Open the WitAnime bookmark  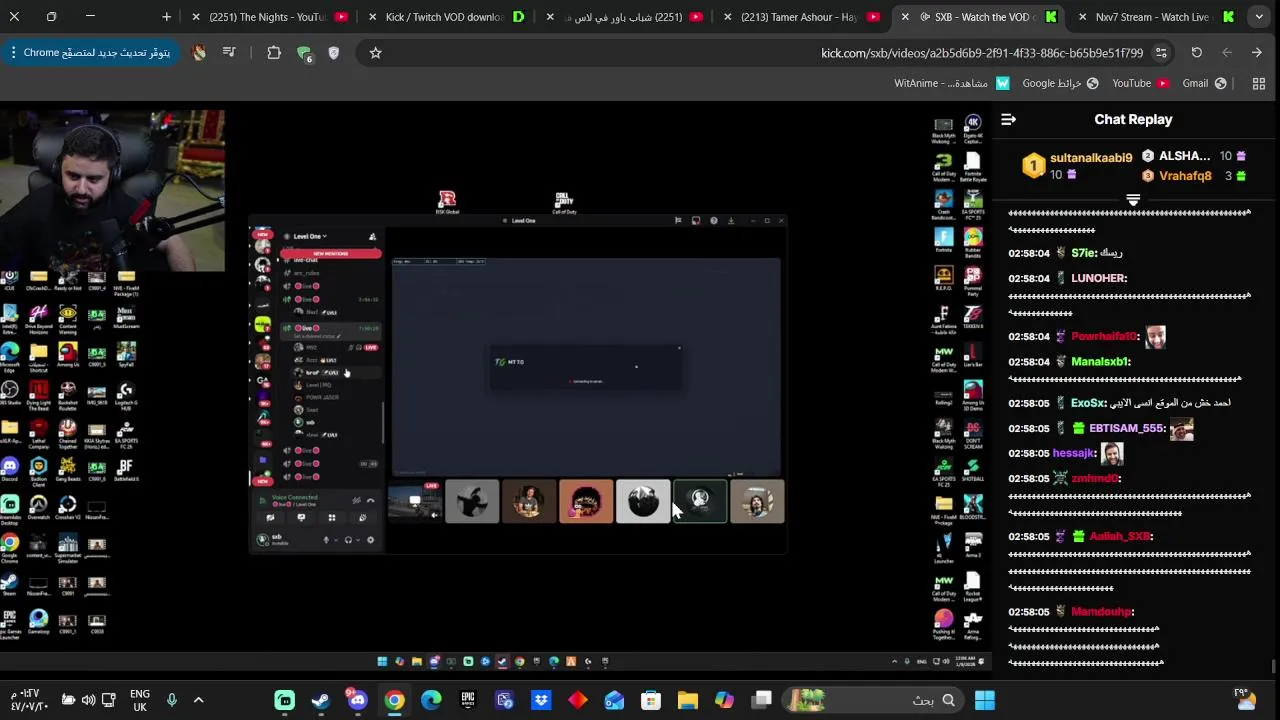[952, 84]
